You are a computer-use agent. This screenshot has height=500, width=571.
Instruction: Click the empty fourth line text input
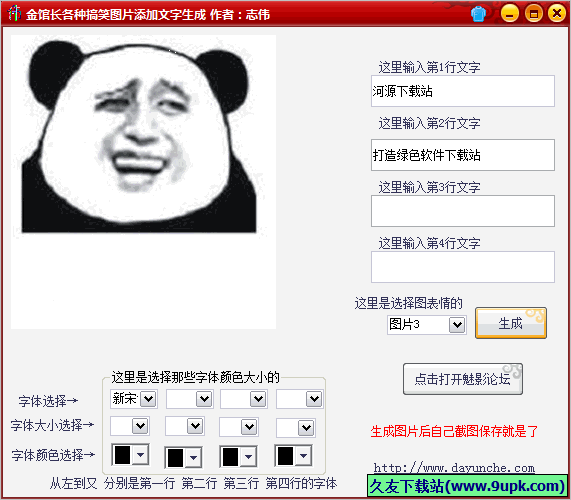click(463, 267)
